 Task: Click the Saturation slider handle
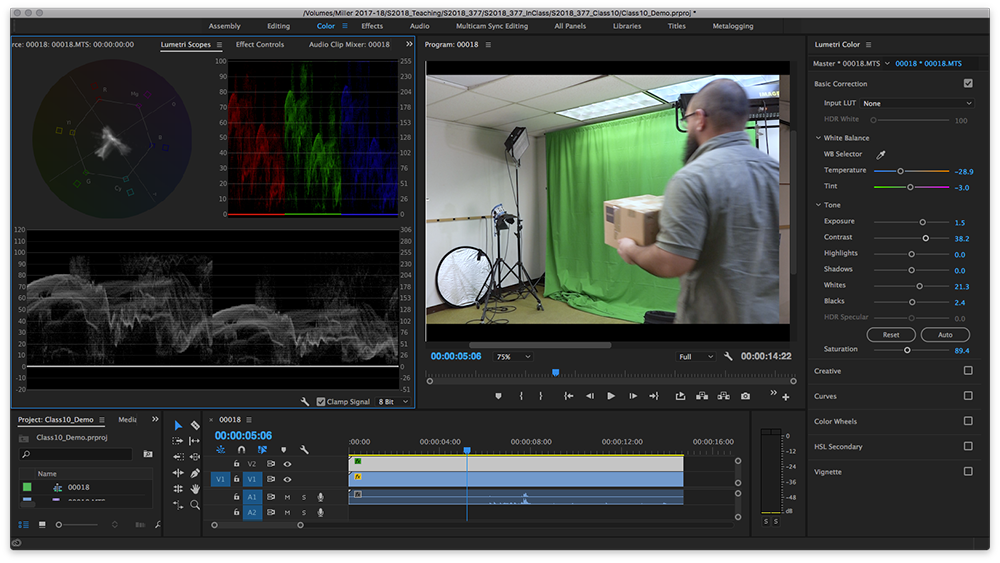[x=907, y=350]
